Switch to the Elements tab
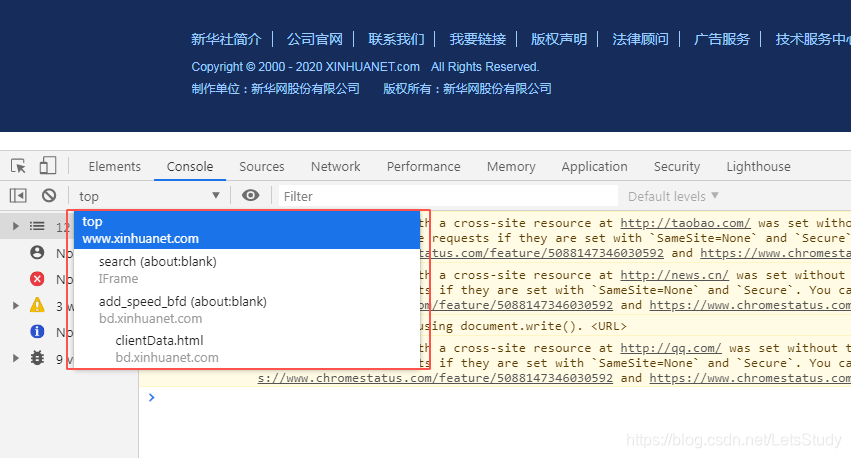This screenshot has height=458, width=851. pyautogui.click(x=115, y=167)
